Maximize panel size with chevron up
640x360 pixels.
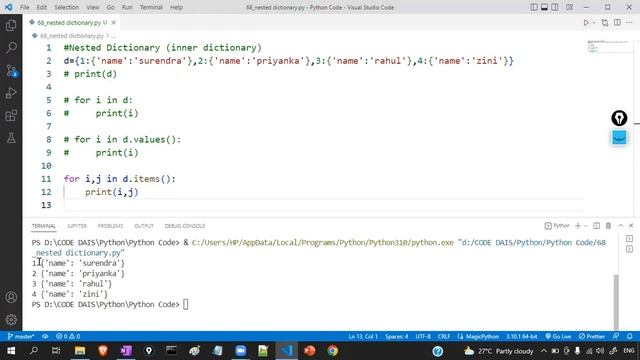tap(620, 226)
